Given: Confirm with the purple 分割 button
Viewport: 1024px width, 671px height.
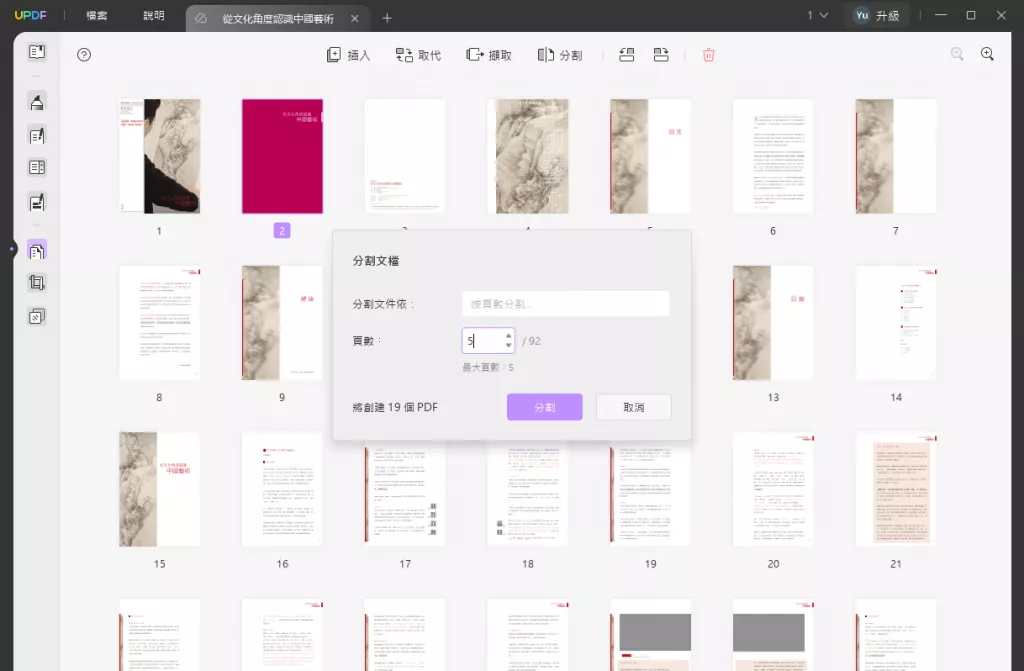Looking at the screenshot, I should 545,407.
